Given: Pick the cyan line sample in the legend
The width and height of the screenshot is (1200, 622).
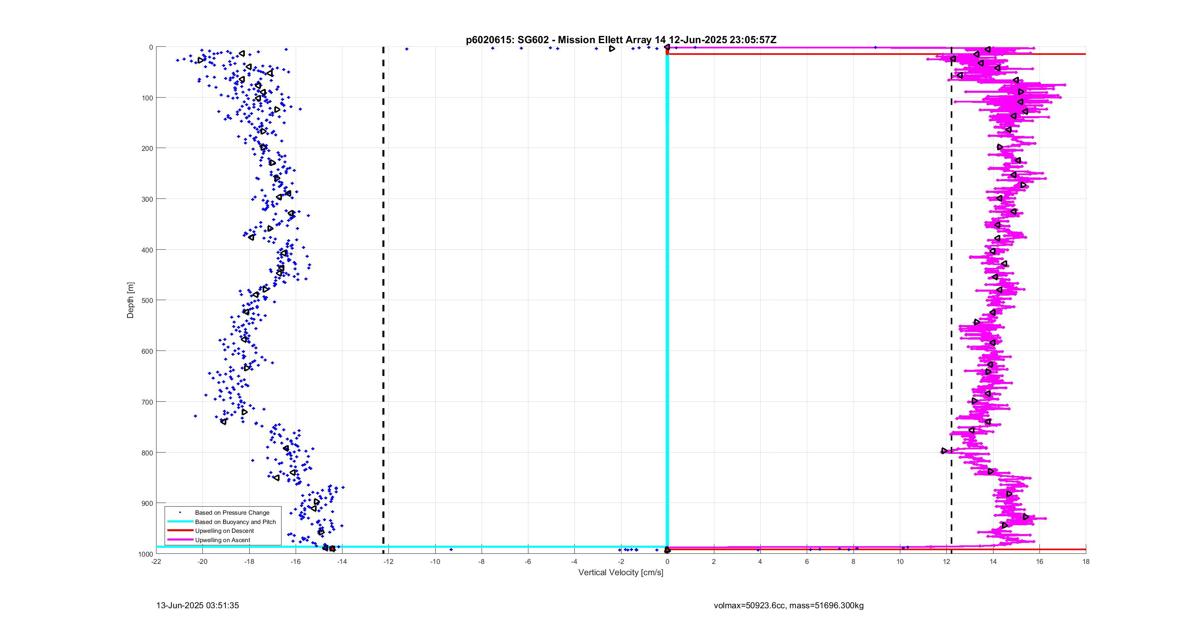Looking at the screenshot, I should 179,522.
